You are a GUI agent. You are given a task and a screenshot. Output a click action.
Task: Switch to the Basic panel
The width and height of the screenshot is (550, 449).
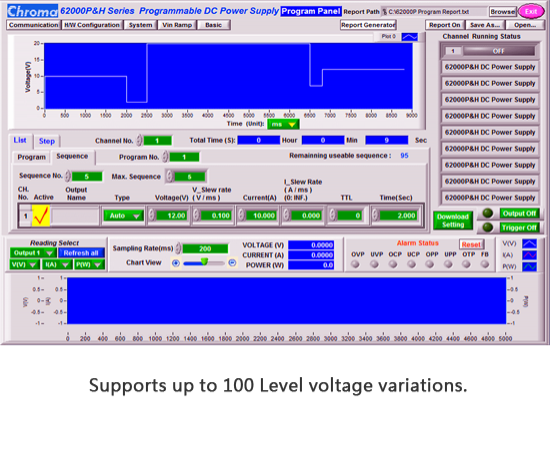click(x=213, y=25)
